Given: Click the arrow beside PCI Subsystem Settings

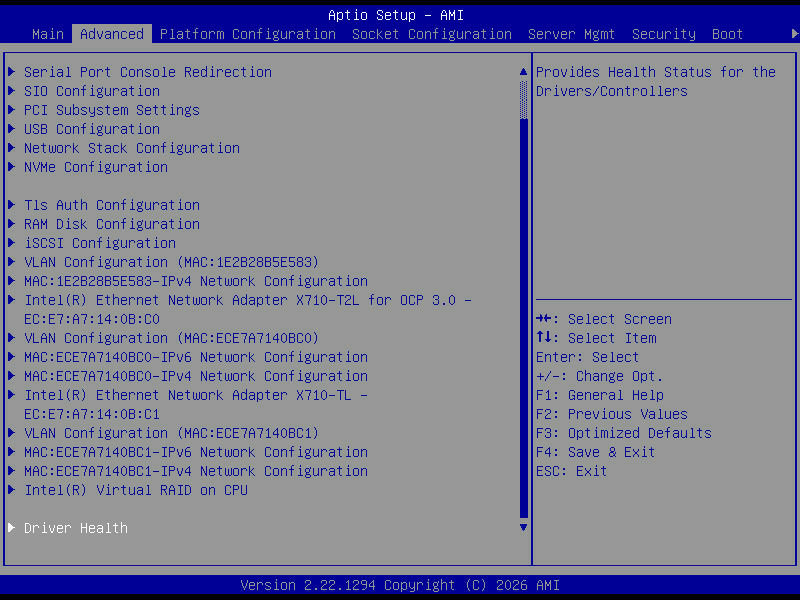Looking at the screenshot, I should tap(11, 110).
